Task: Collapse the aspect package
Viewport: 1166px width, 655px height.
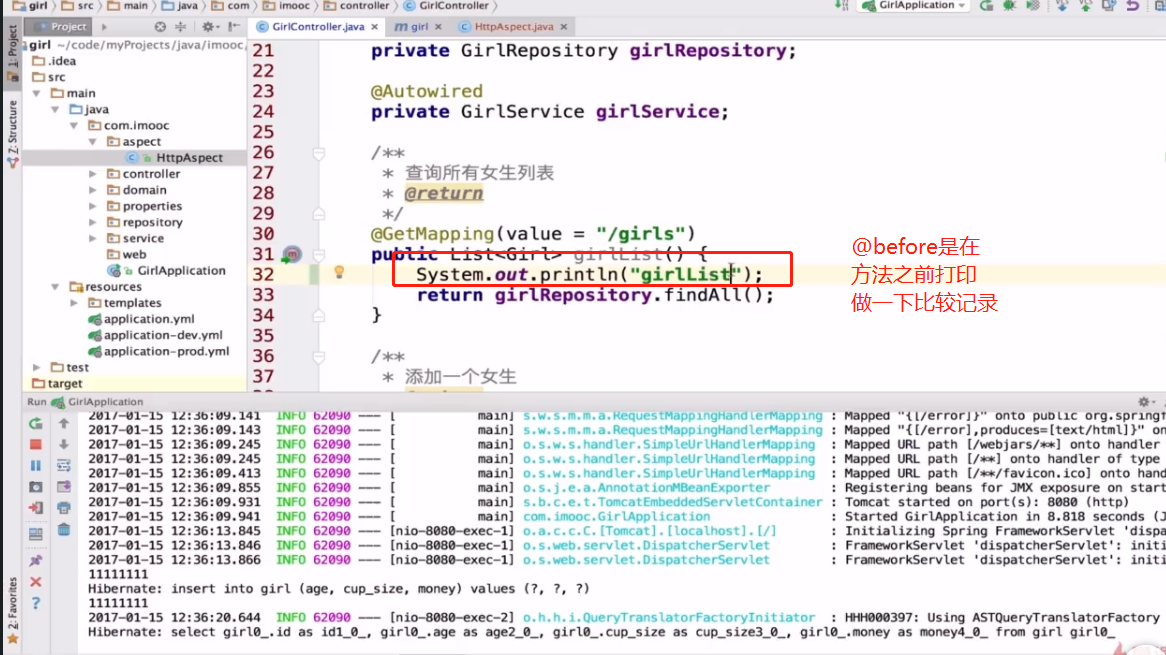Action: pos(92,141)
